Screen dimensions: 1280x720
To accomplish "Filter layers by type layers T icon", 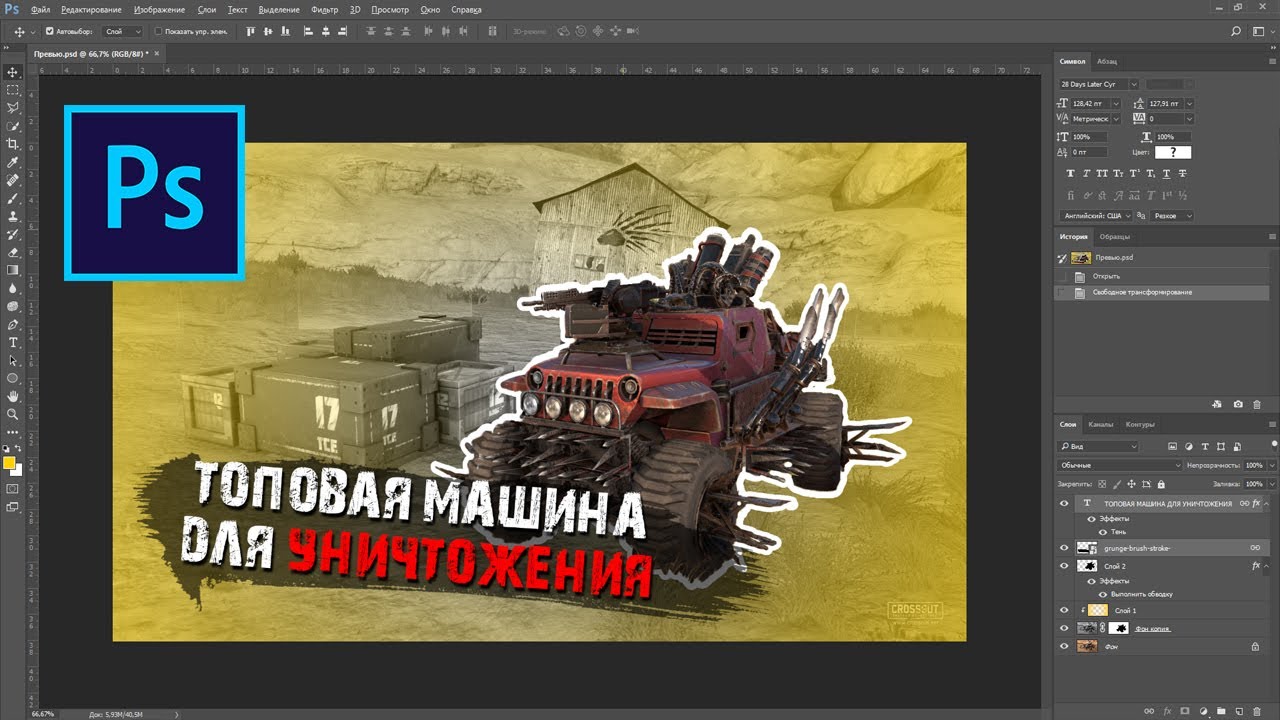I will pyautogui.click(x=1205, y=446).
